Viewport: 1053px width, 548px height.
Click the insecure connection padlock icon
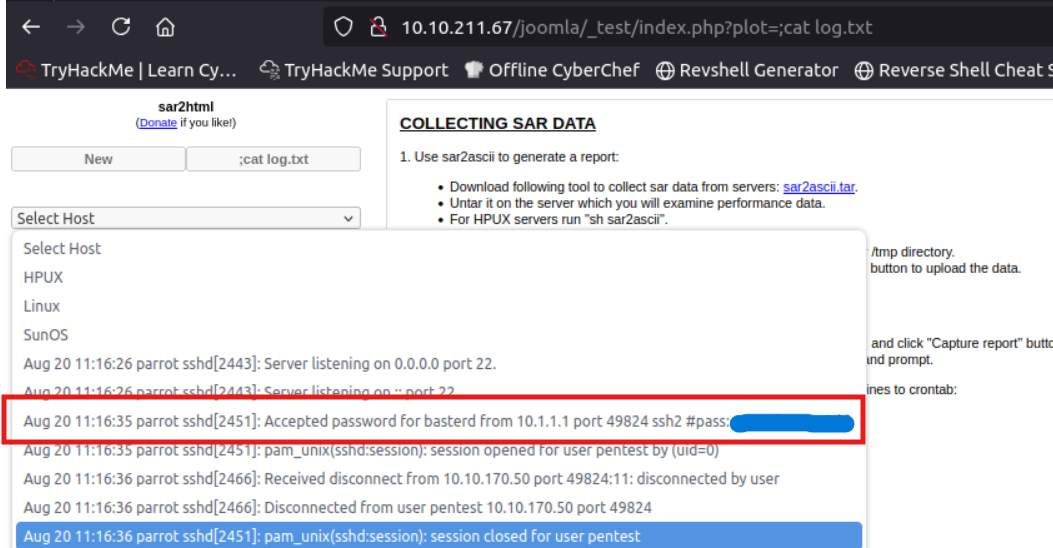coord(376,28)
